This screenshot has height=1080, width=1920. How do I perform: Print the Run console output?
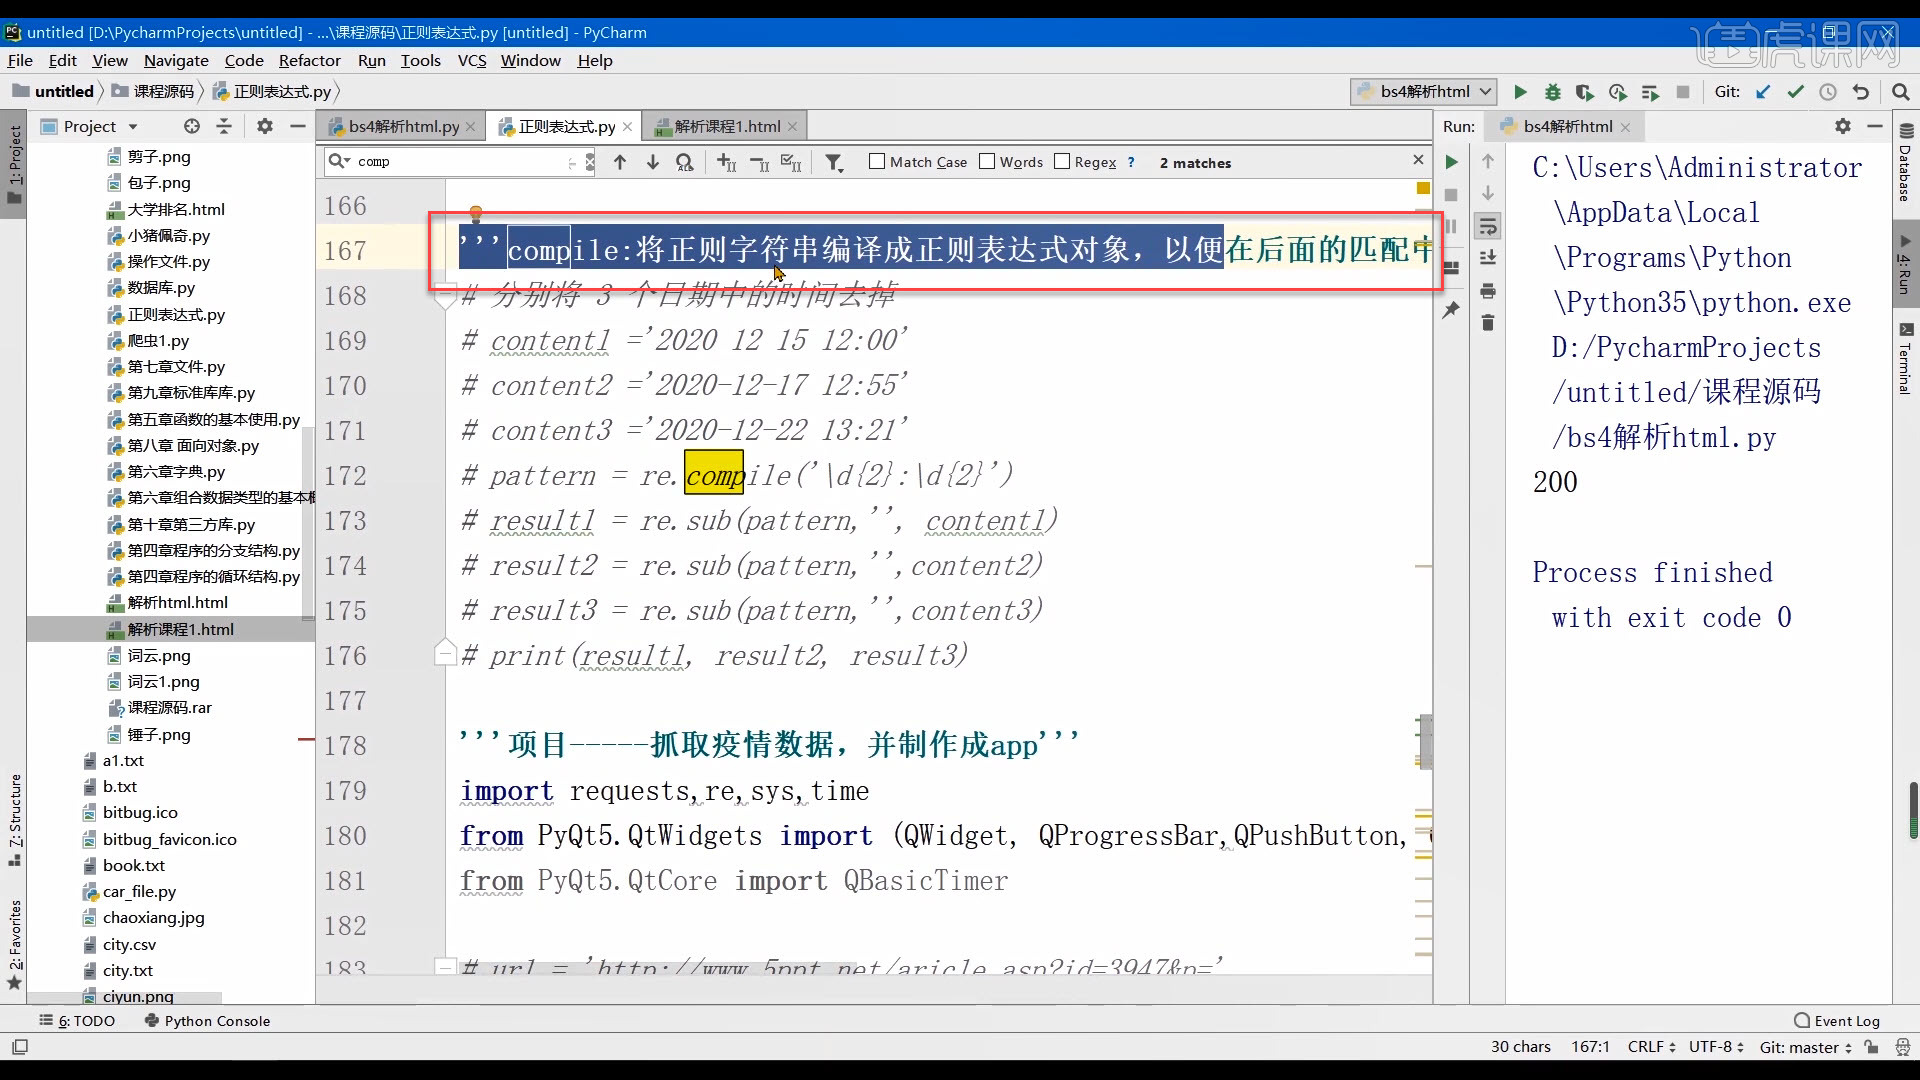1488,291
